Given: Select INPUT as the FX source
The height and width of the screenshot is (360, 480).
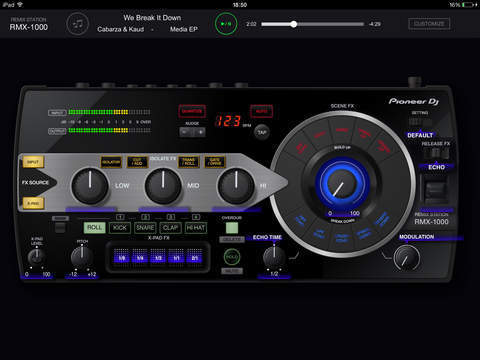Looking at the screenshot, I should point(33,162).
